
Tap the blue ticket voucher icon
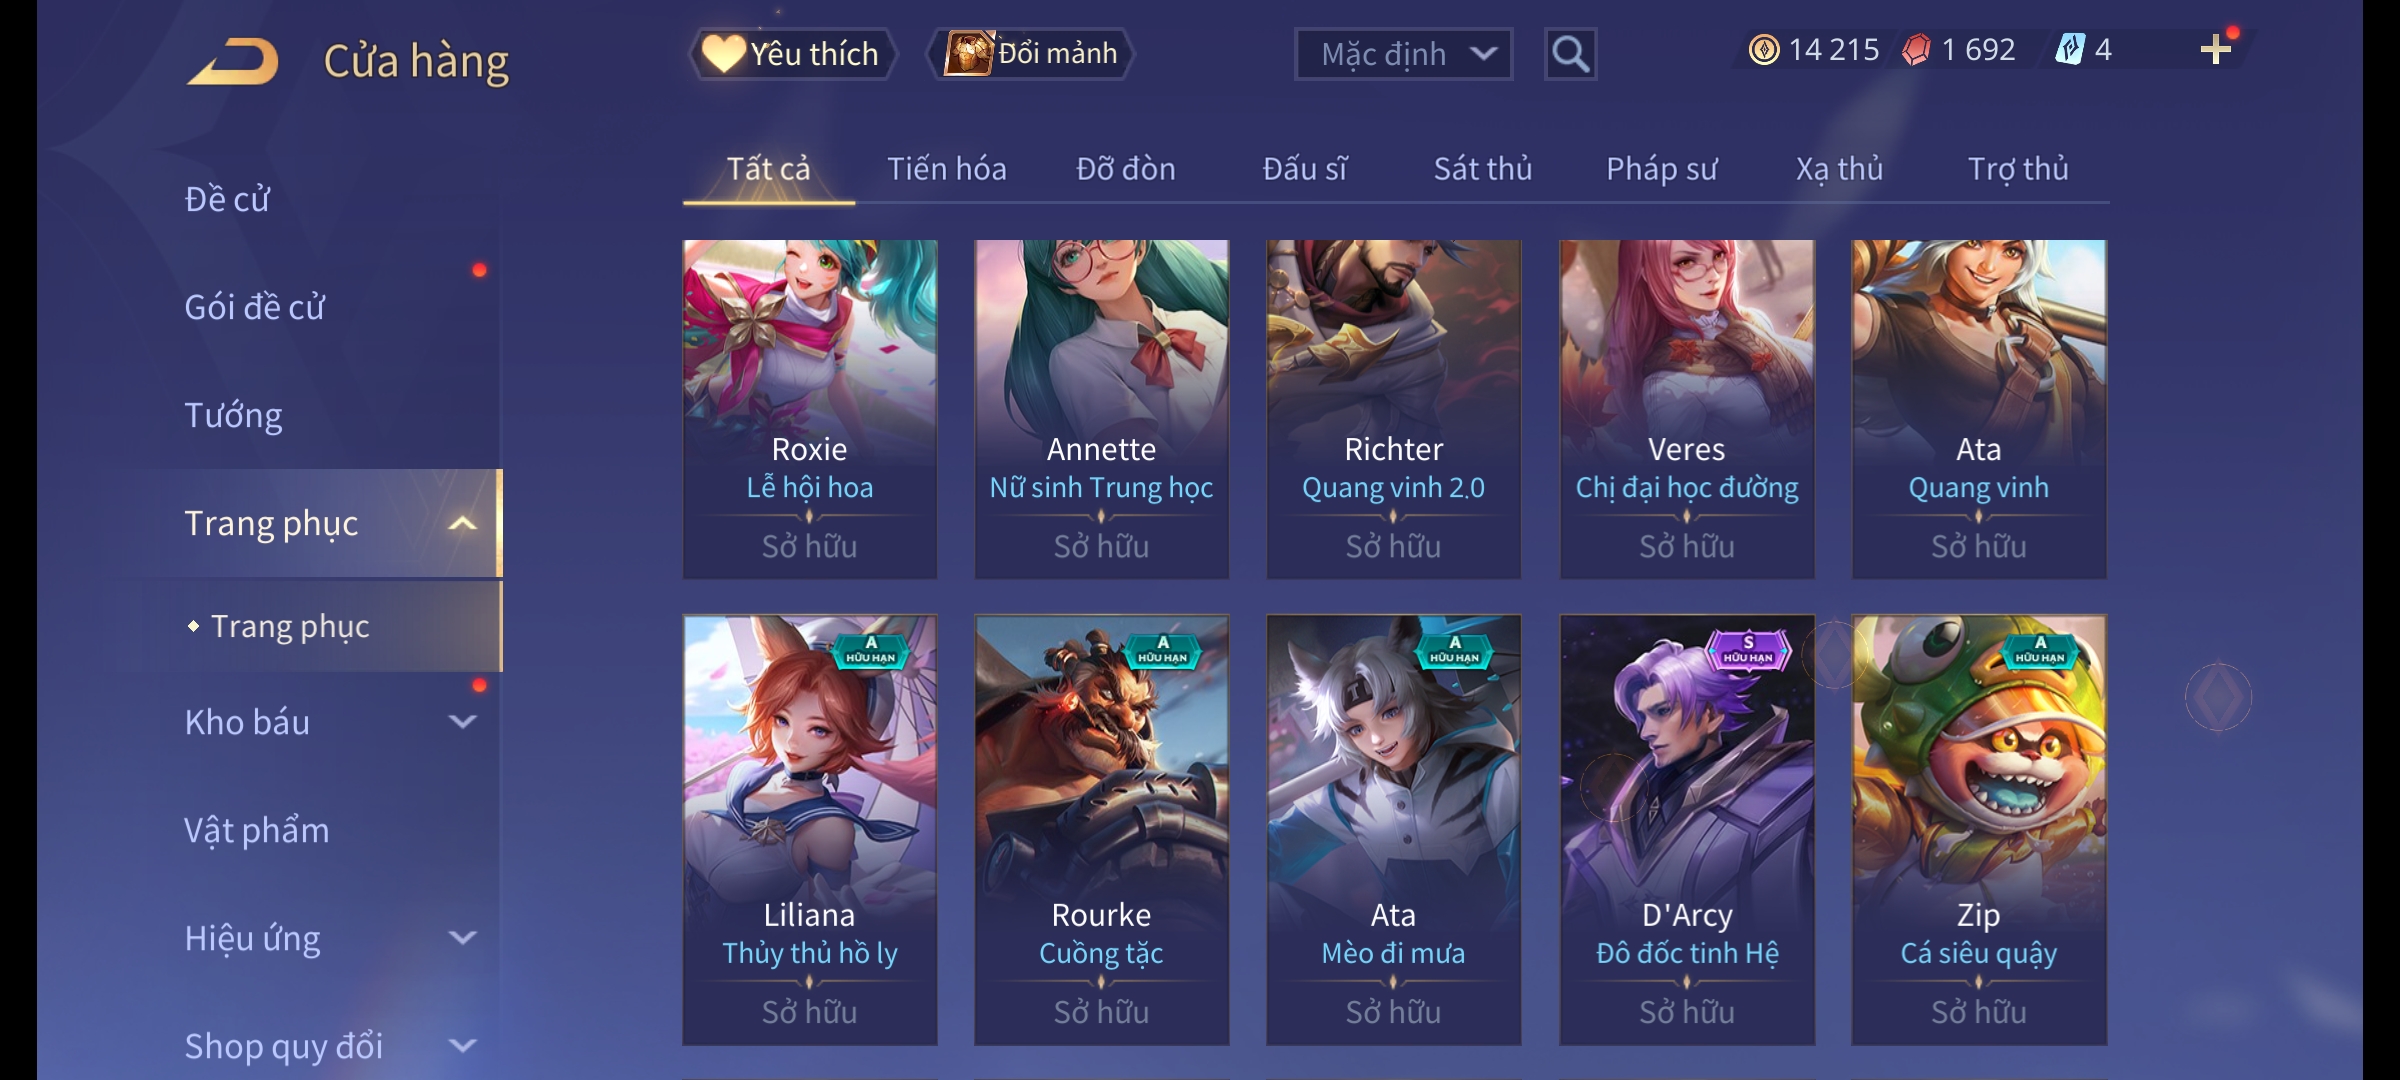(2069, 50)
